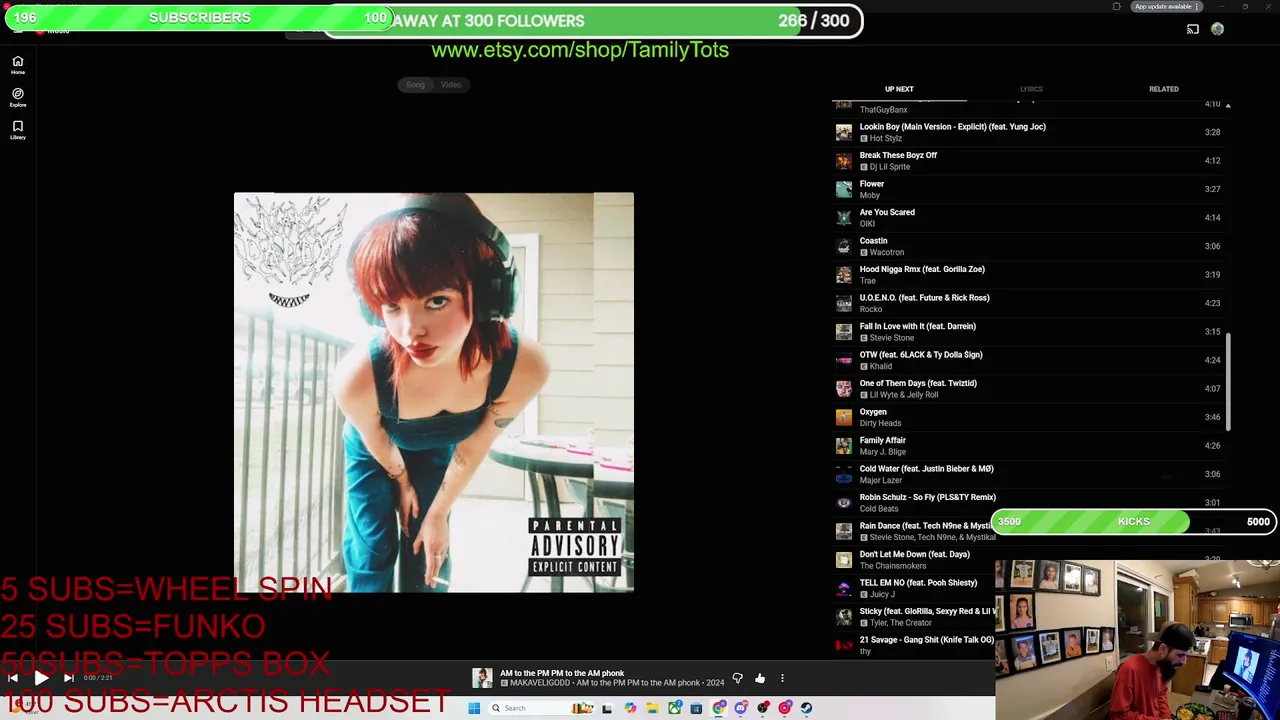Image resolution: width=1280 pixels, height=720 pixels.
Task: Open Microsoft Store from the taskbar
Action: [696, 708]
